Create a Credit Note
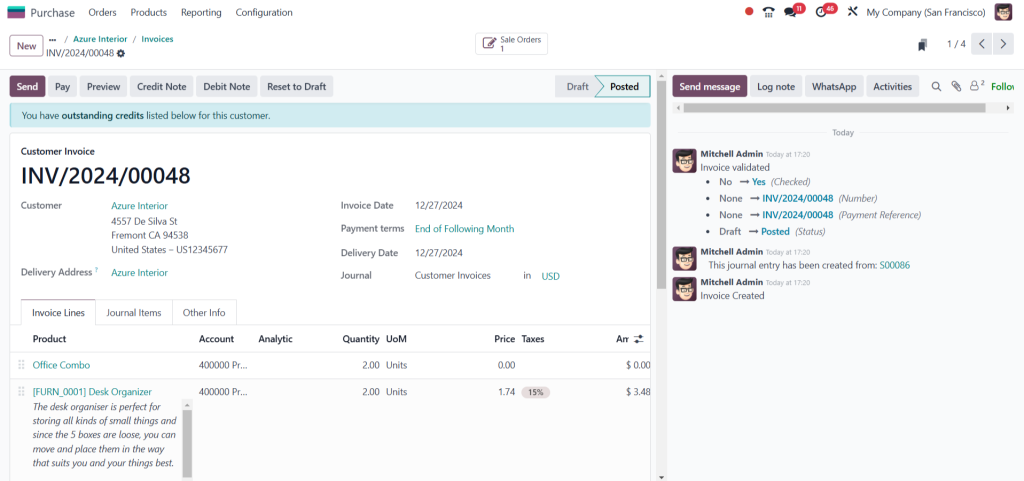The image size is (1024, 481). [162, 86]
